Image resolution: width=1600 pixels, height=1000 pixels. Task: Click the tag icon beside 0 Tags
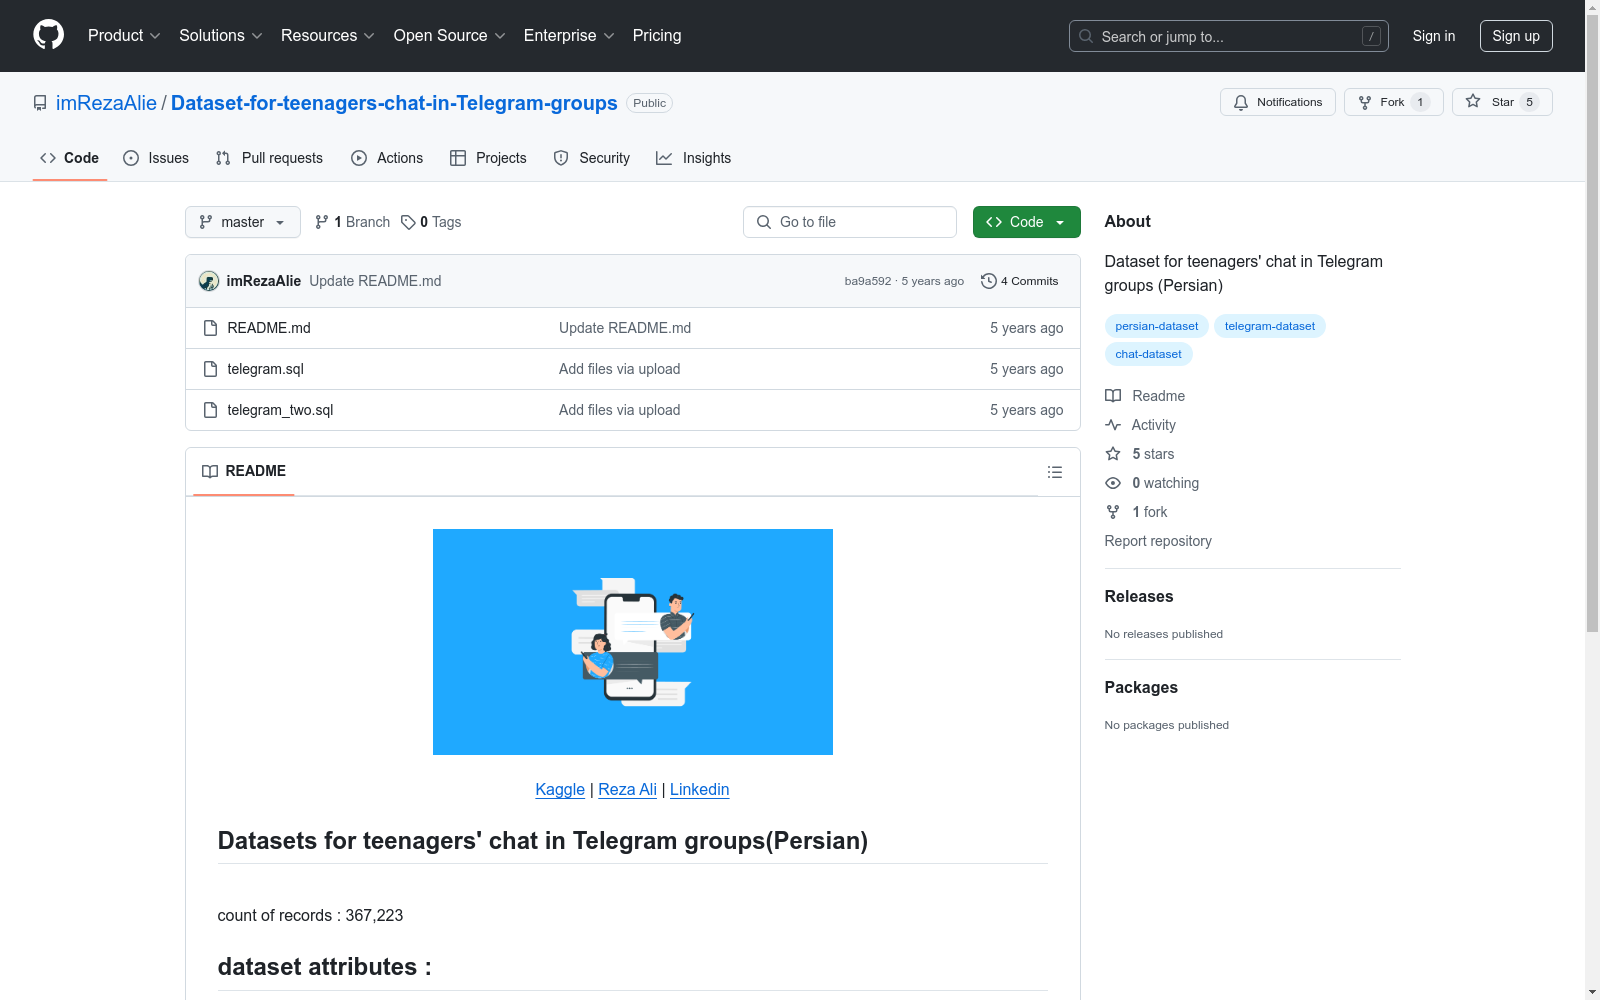[408, 222]
